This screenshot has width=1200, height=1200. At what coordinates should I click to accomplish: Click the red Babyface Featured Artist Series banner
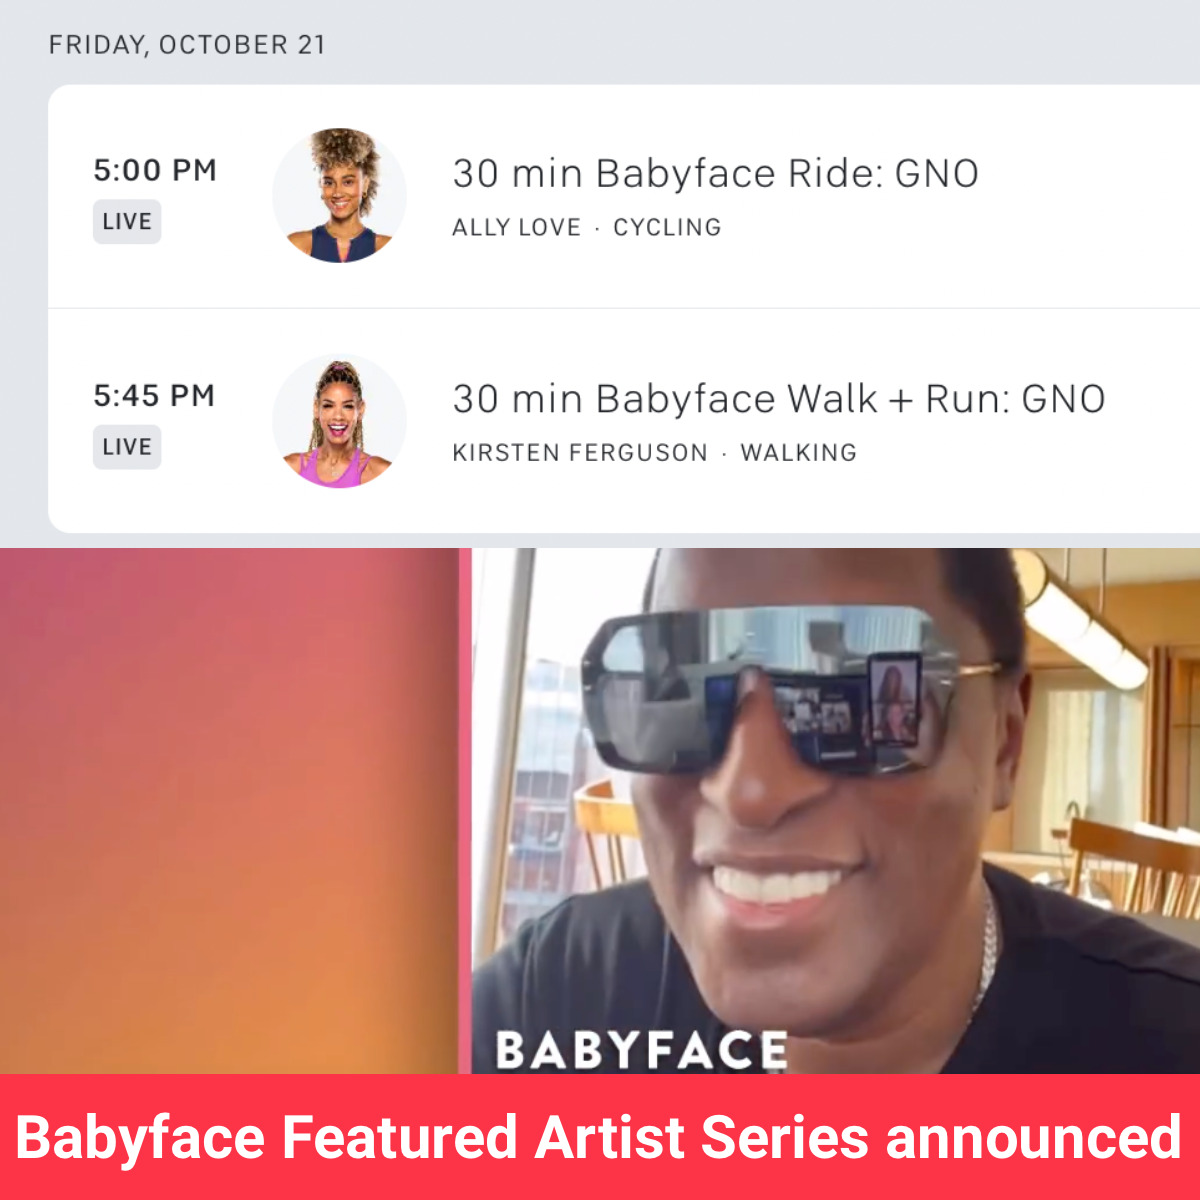coord(600,1137)
